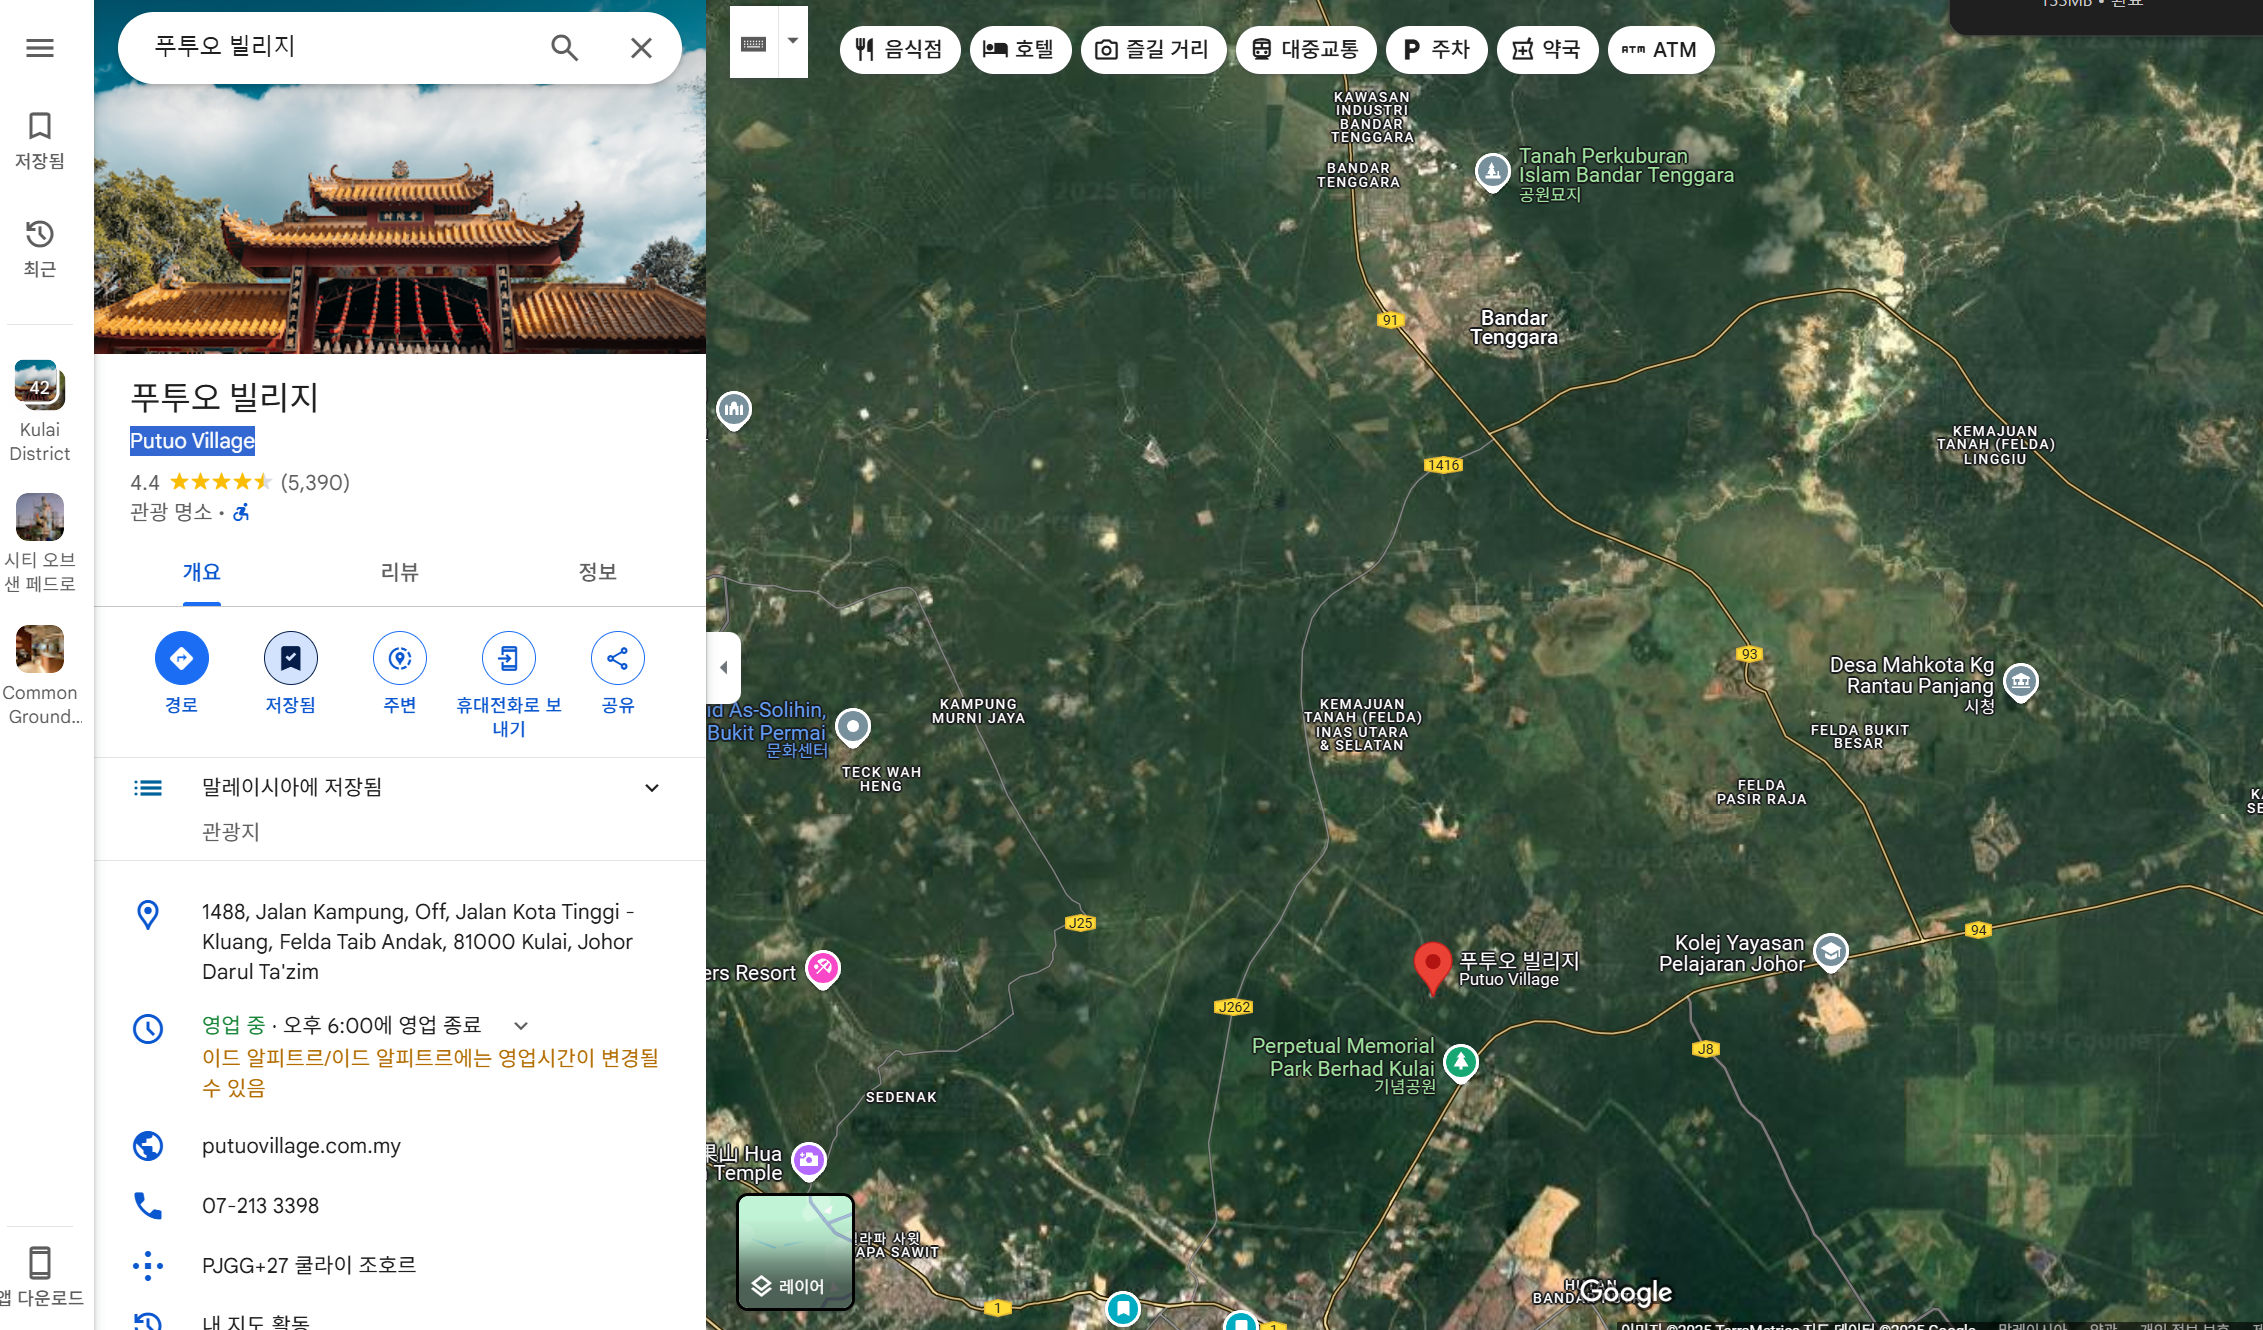The height and width of the screenshot is (1330, 2263).
Task: Click the 저장됨 saved bookmark toggle
Action: [290, 658]
